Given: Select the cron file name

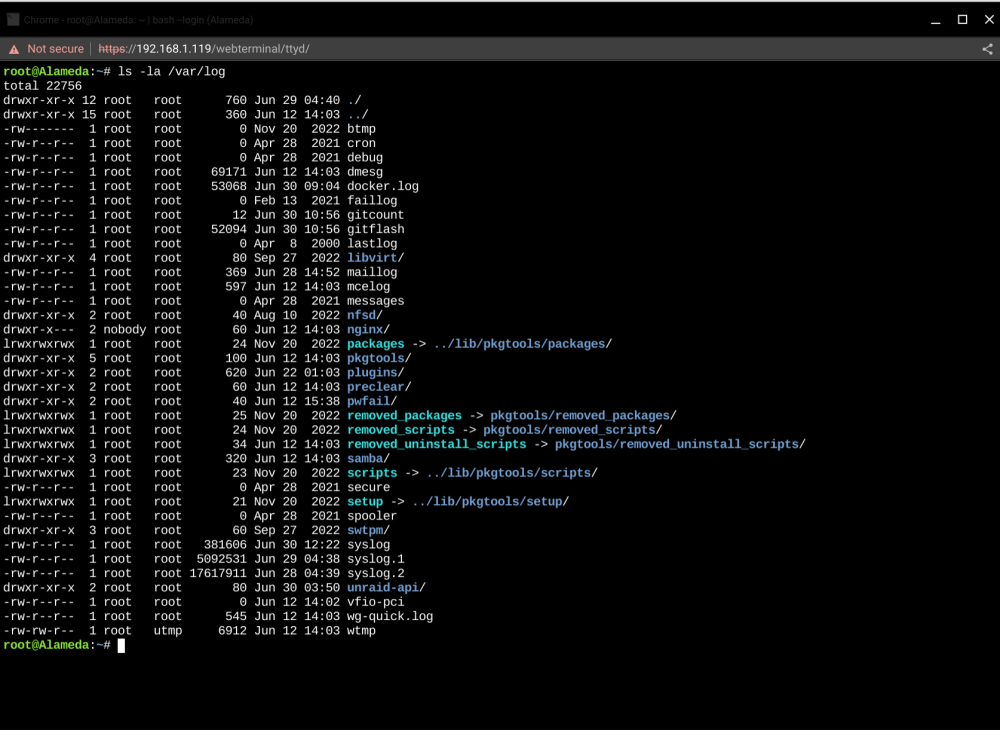Looking at the screenshot, I should pyautogui.click(x=361, y=143).
